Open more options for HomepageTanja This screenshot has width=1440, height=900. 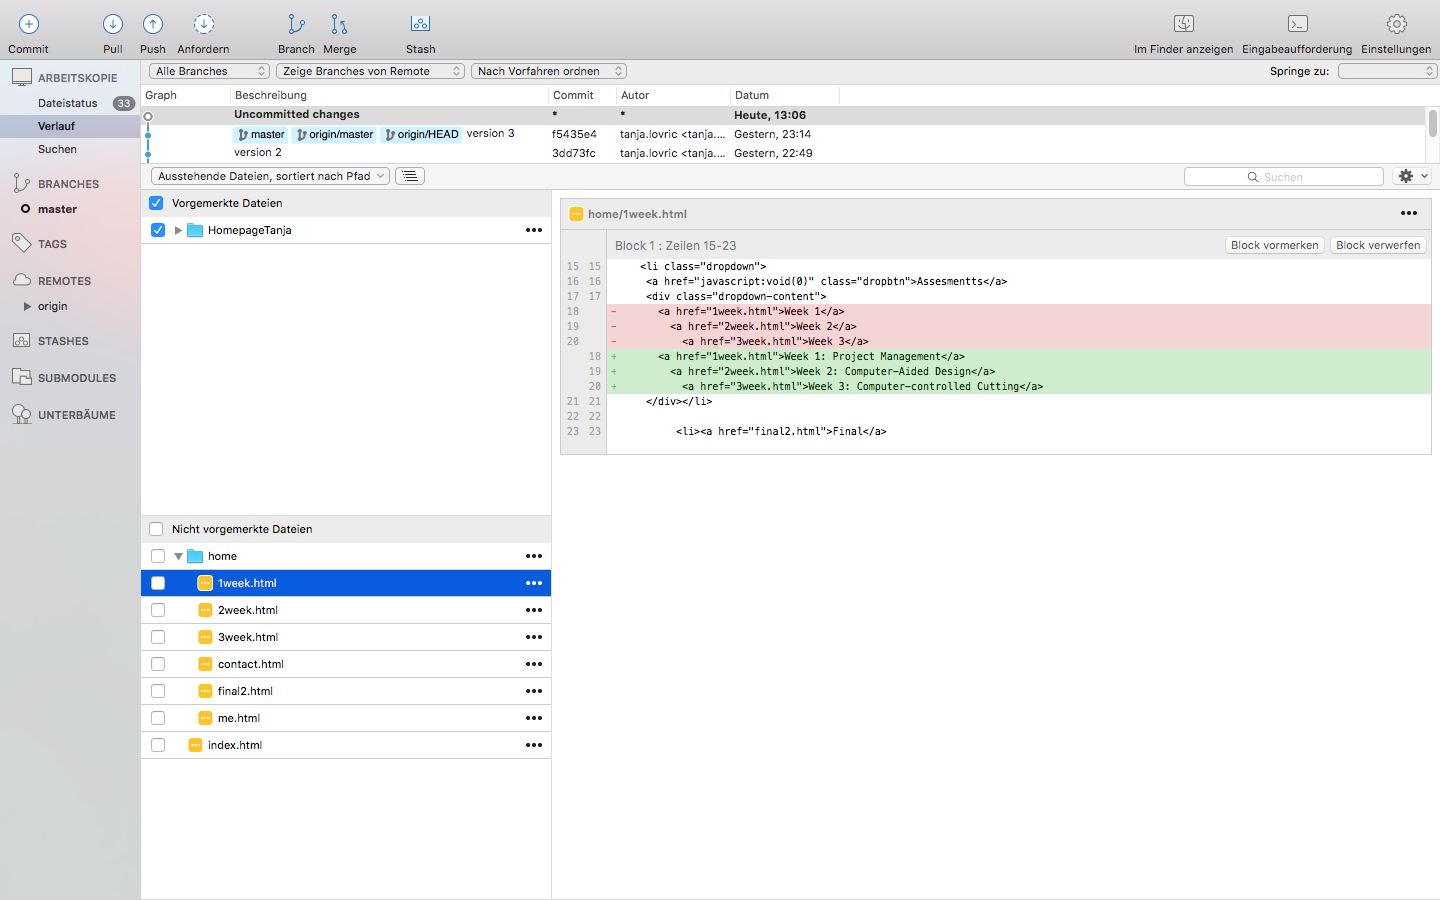click(534, 230)
